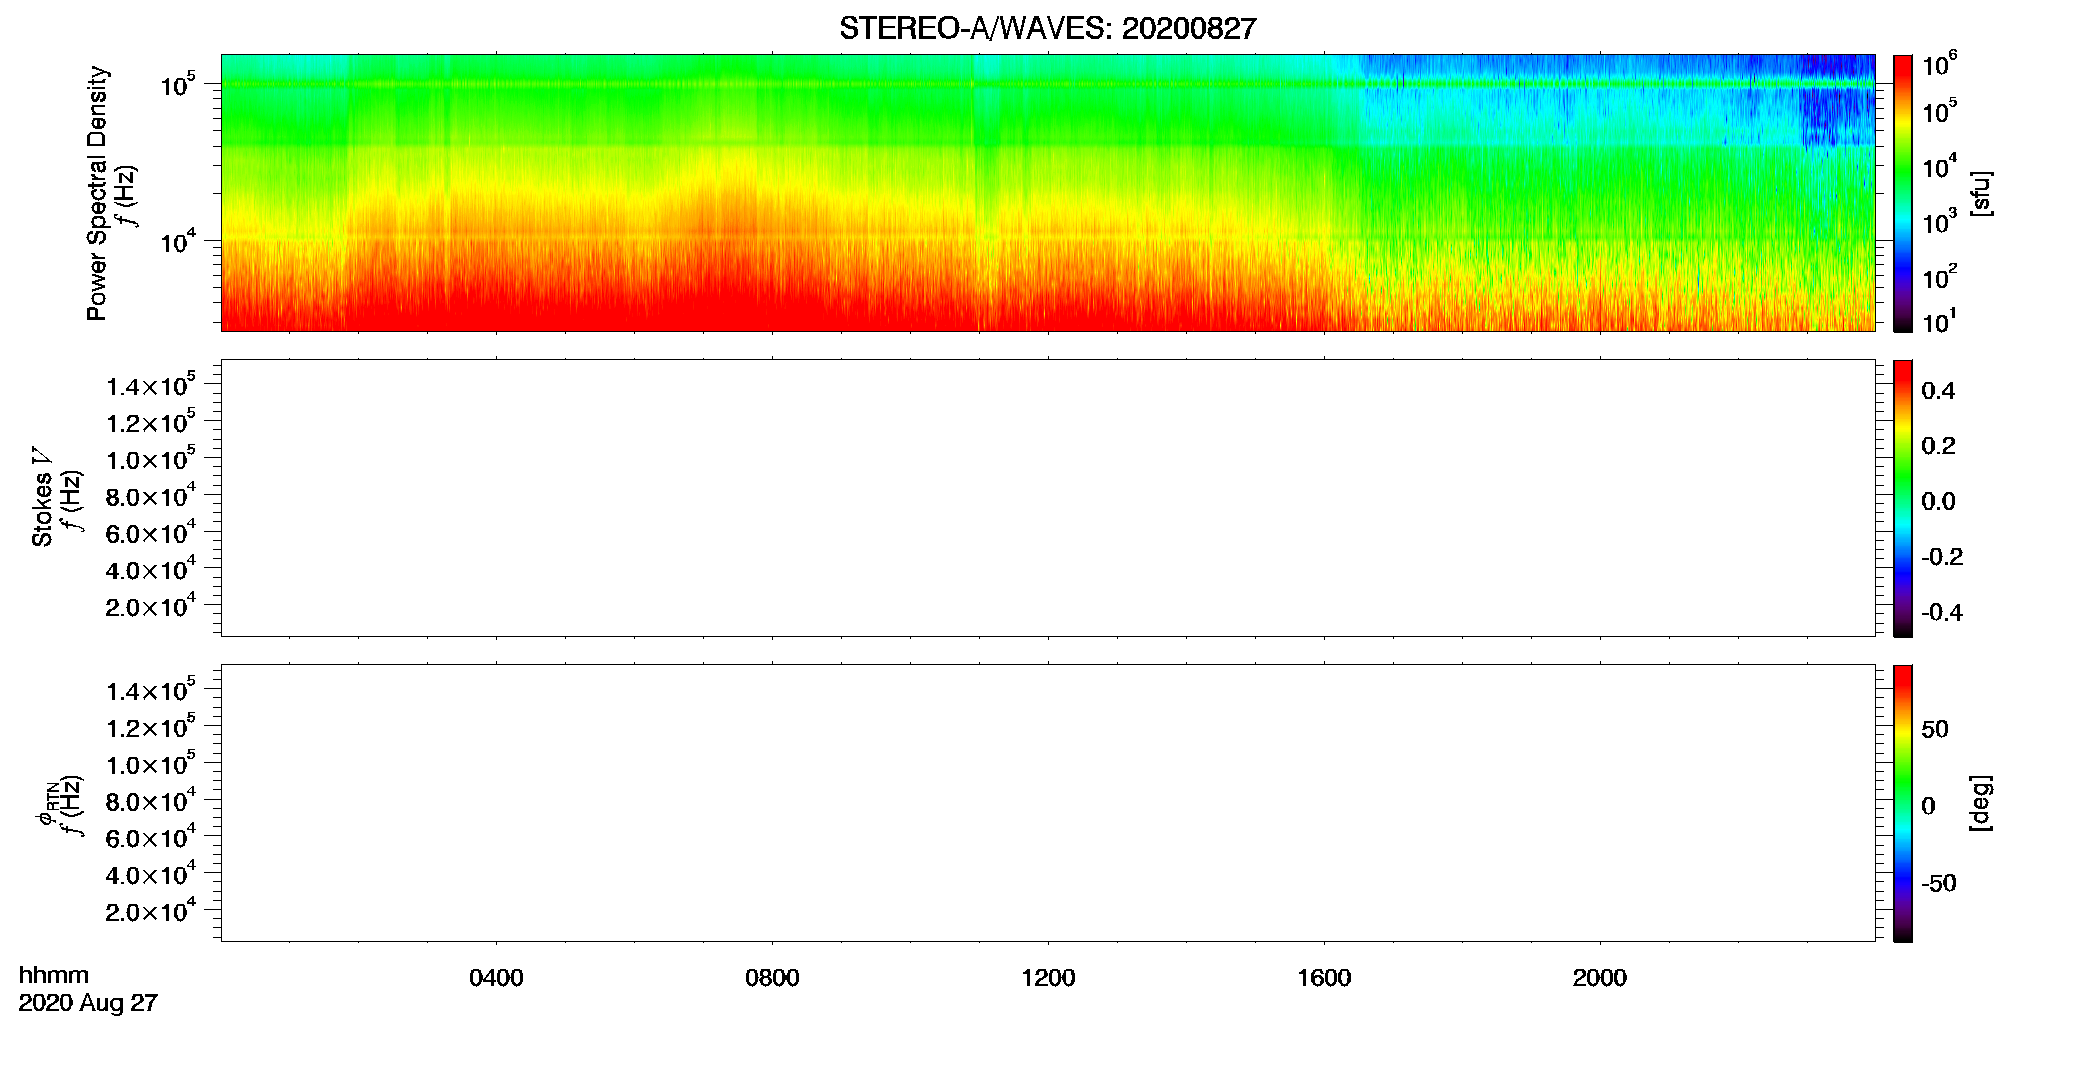Click the Stokes V axis label

pos(43,498)
